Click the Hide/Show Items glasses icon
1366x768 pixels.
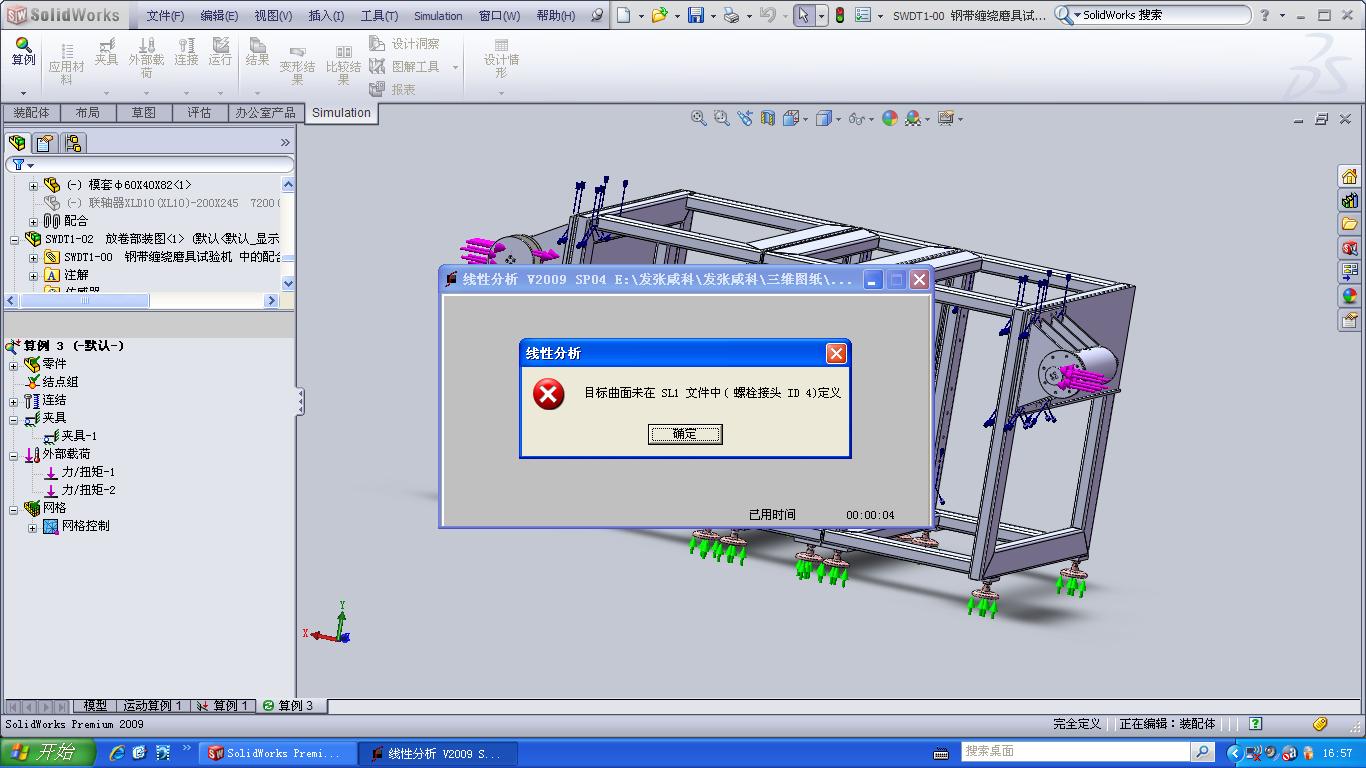point(856,118)
